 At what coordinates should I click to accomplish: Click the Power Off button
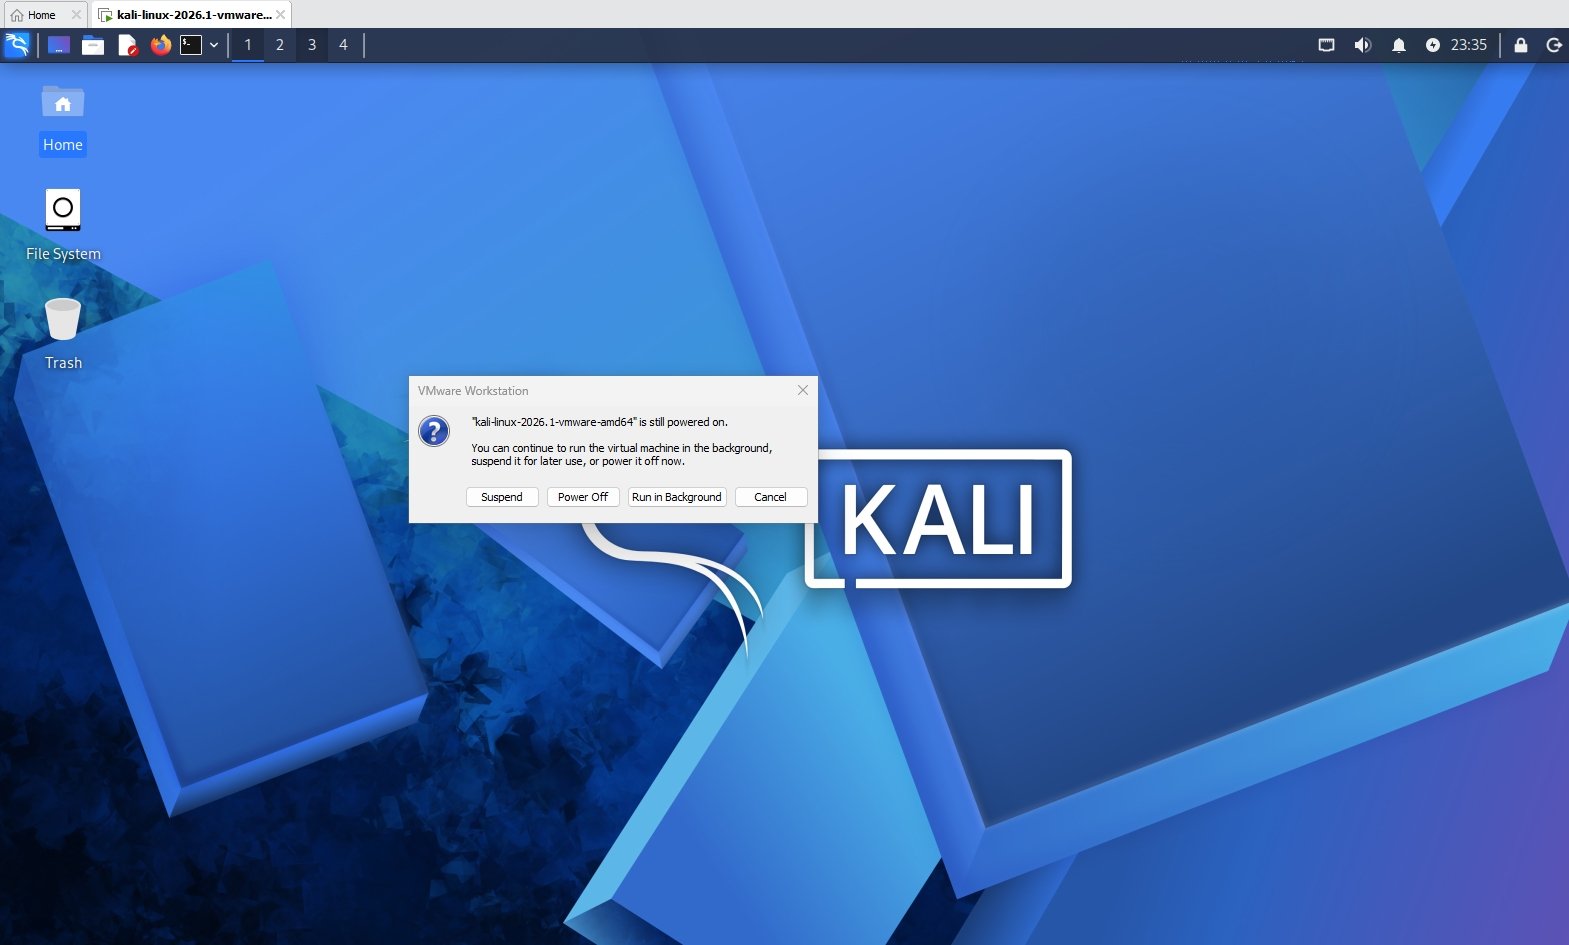click(x=583, y=497)
